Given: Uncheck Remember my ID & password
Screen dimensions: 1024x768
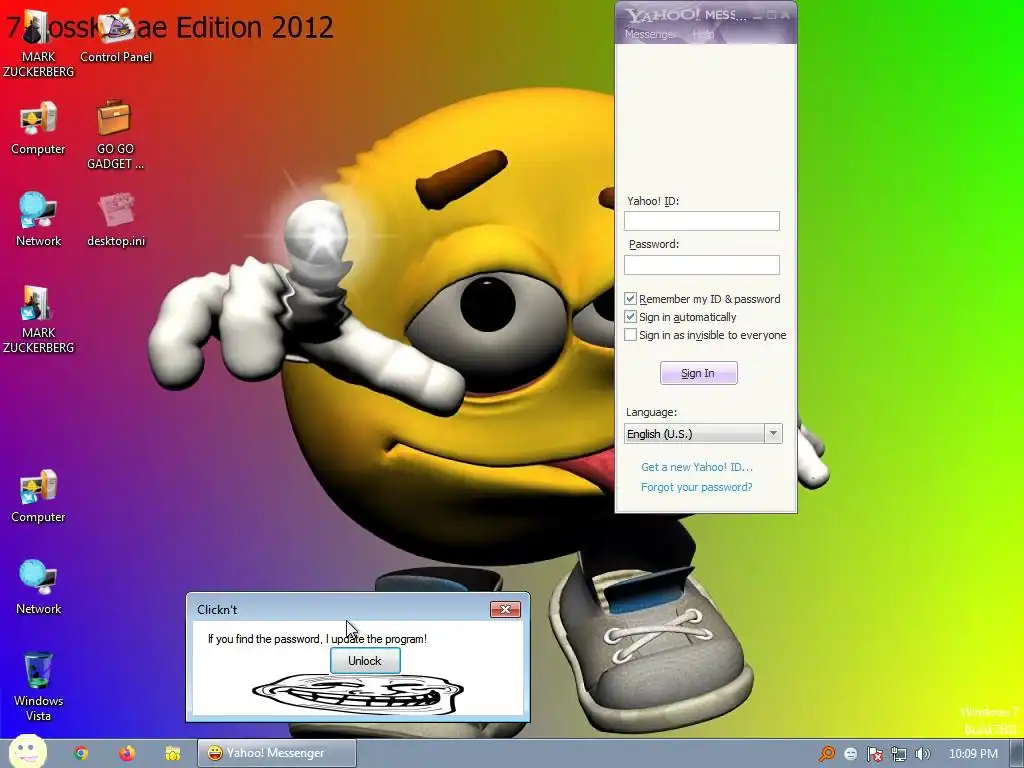Looking at the screenshot, I should click(630, 298).
